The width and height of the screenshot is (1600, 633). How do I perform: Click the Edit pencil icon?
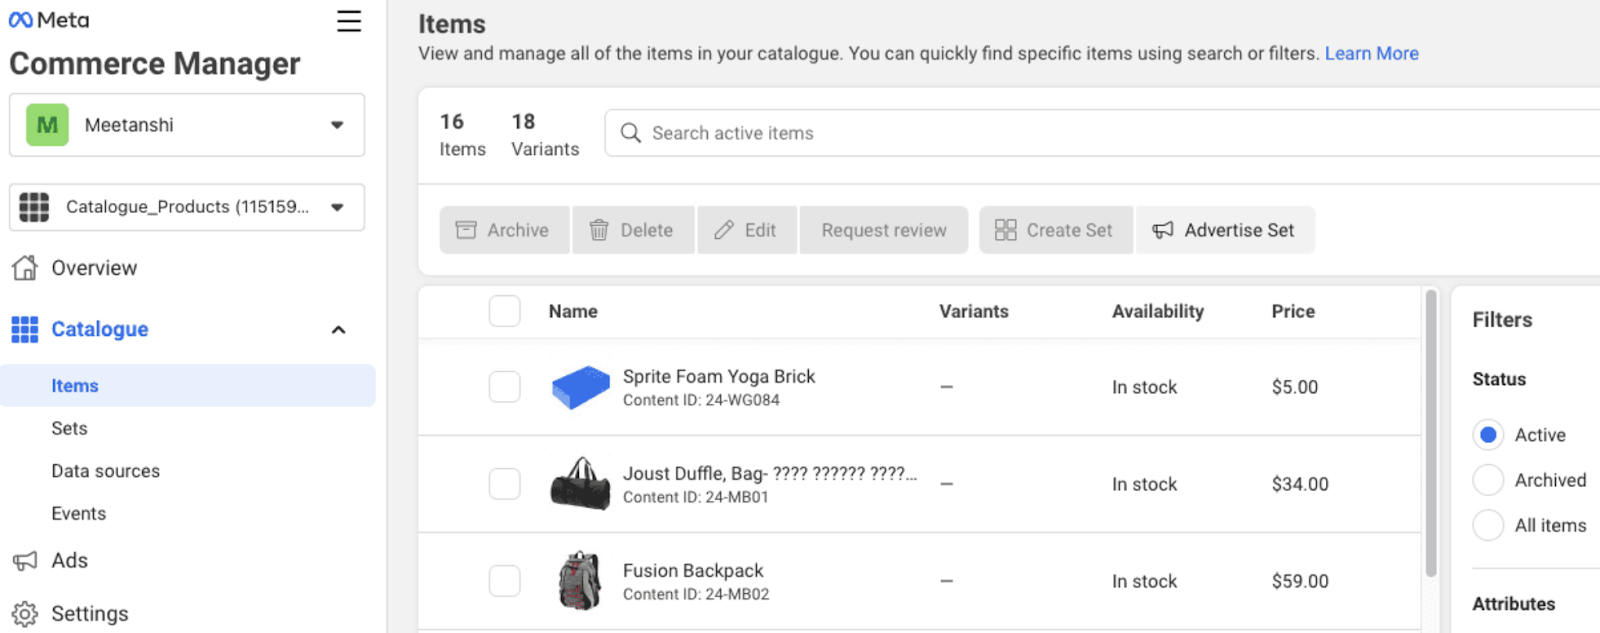(724, 230)
